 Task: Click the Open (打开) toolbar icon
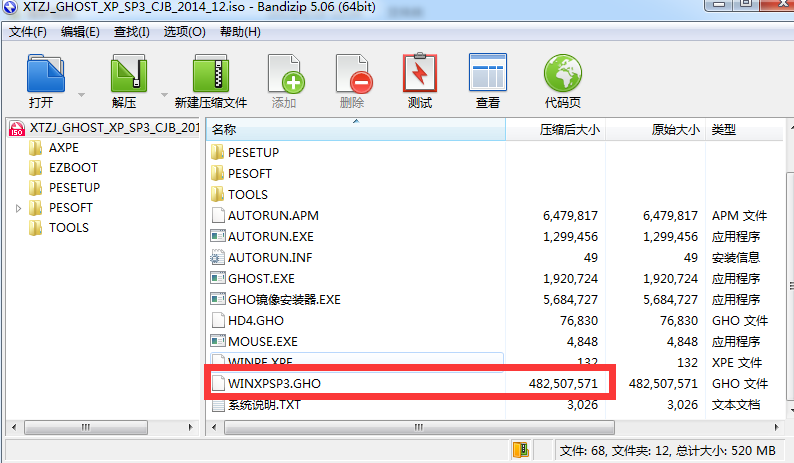46,74
